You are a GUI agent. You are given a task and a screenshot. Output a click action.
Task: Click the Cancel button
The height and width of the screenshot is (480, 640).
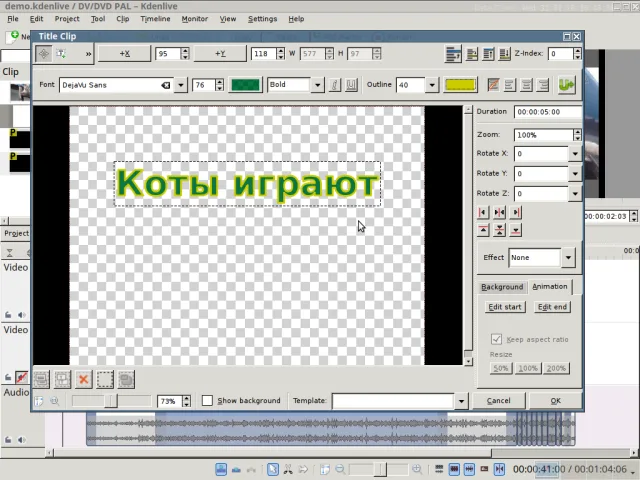(498, 401)
